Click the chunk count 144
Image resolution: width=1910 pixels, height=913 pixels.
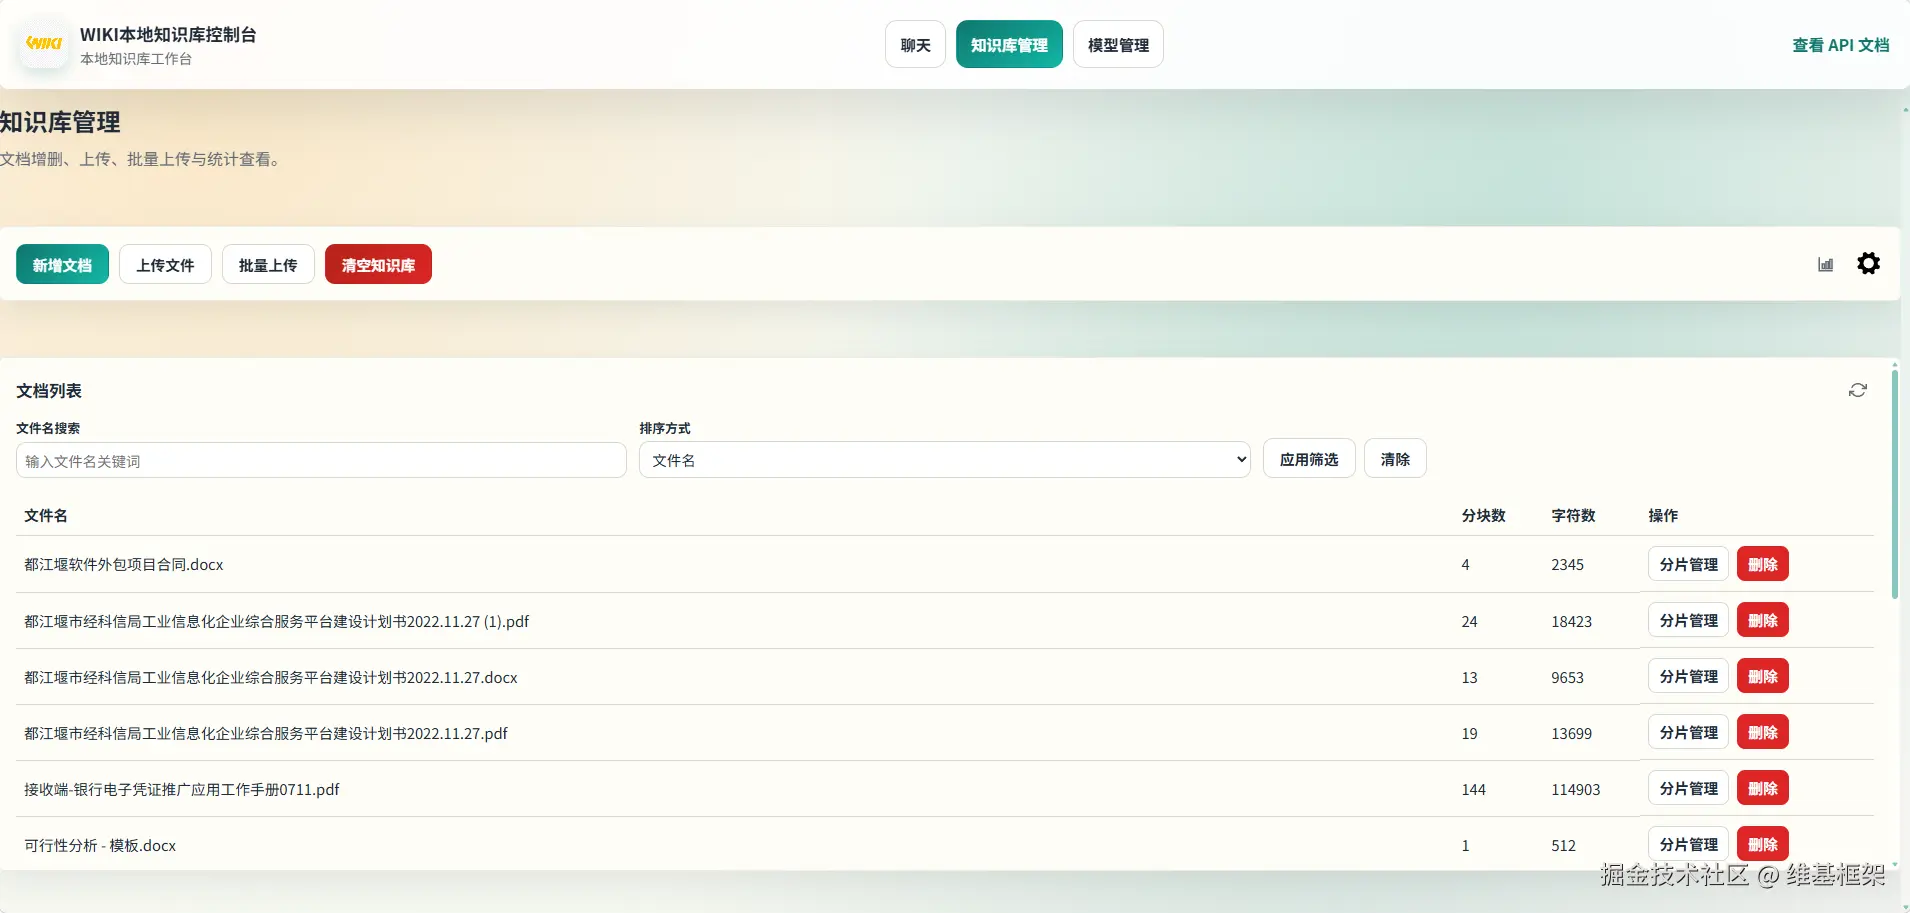point(1473,789)
